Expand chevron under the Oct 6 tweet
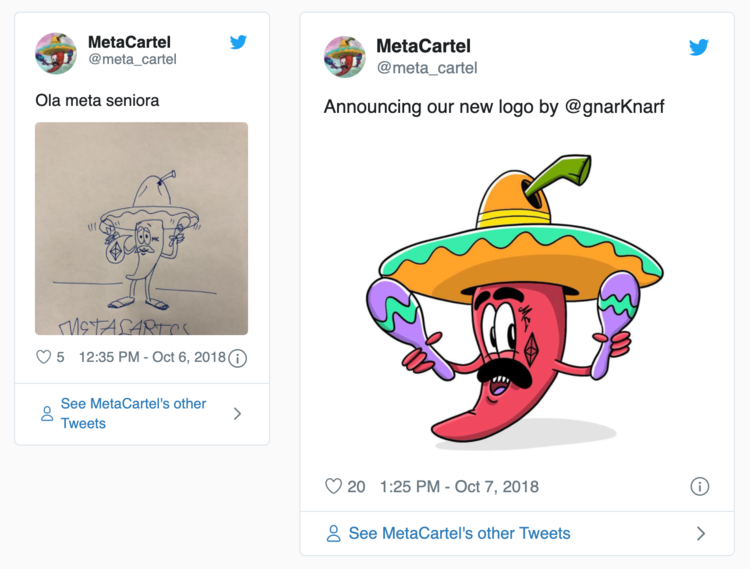This screenshot has height=569, width=750. click(x=237, y=414)
